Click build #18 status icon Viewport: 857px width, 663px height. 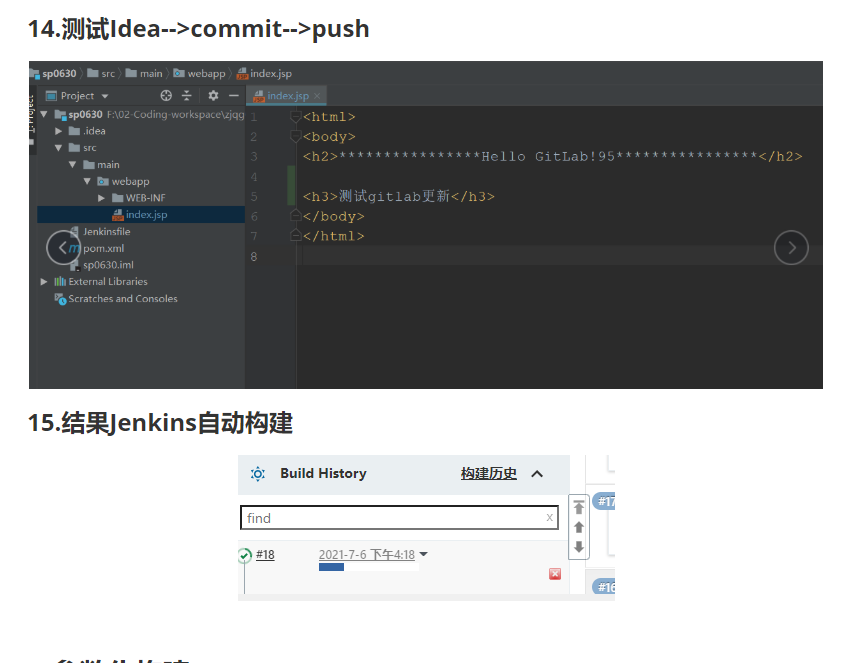pyautogui.click(x=244, y=555)
